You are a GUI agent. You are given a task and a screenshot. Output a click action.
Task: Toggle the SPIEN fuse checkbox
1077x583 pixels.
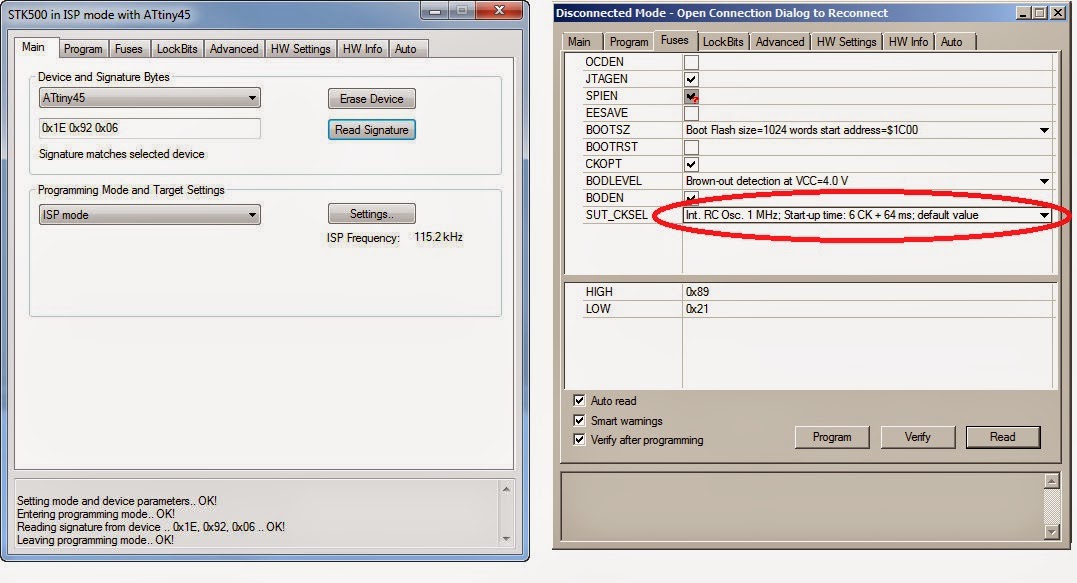tap(691, 97)
